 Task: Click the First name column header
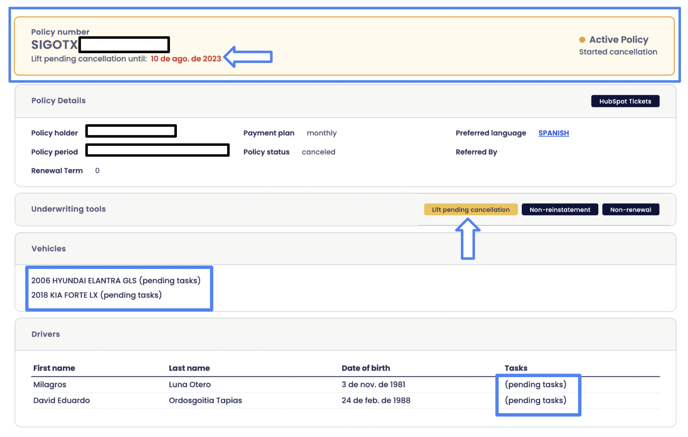point(54,368)
